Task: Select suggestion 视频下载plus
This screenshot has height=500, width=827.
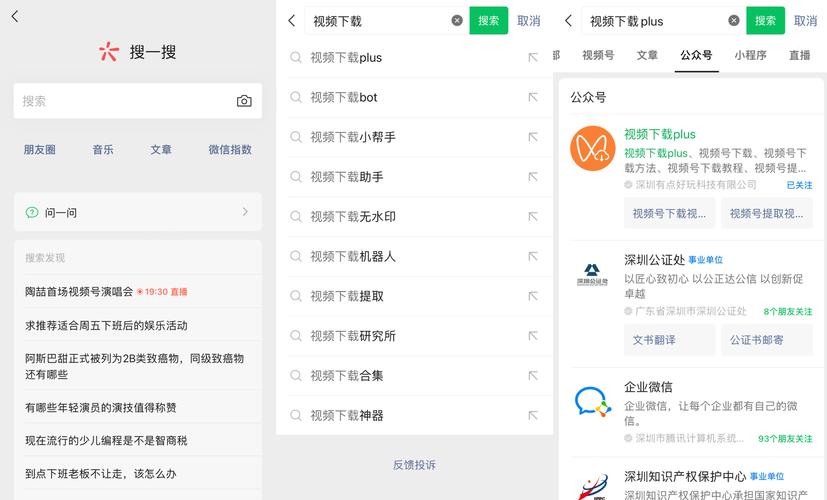Action: pyautogui.click(x=346, y=57)
